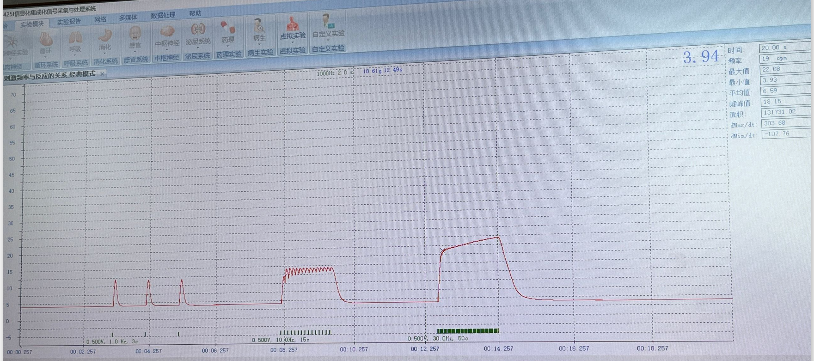Click the black tick stimulus markers below the tetanus plateau
The image size is (814, 361).
click(306, 331)
